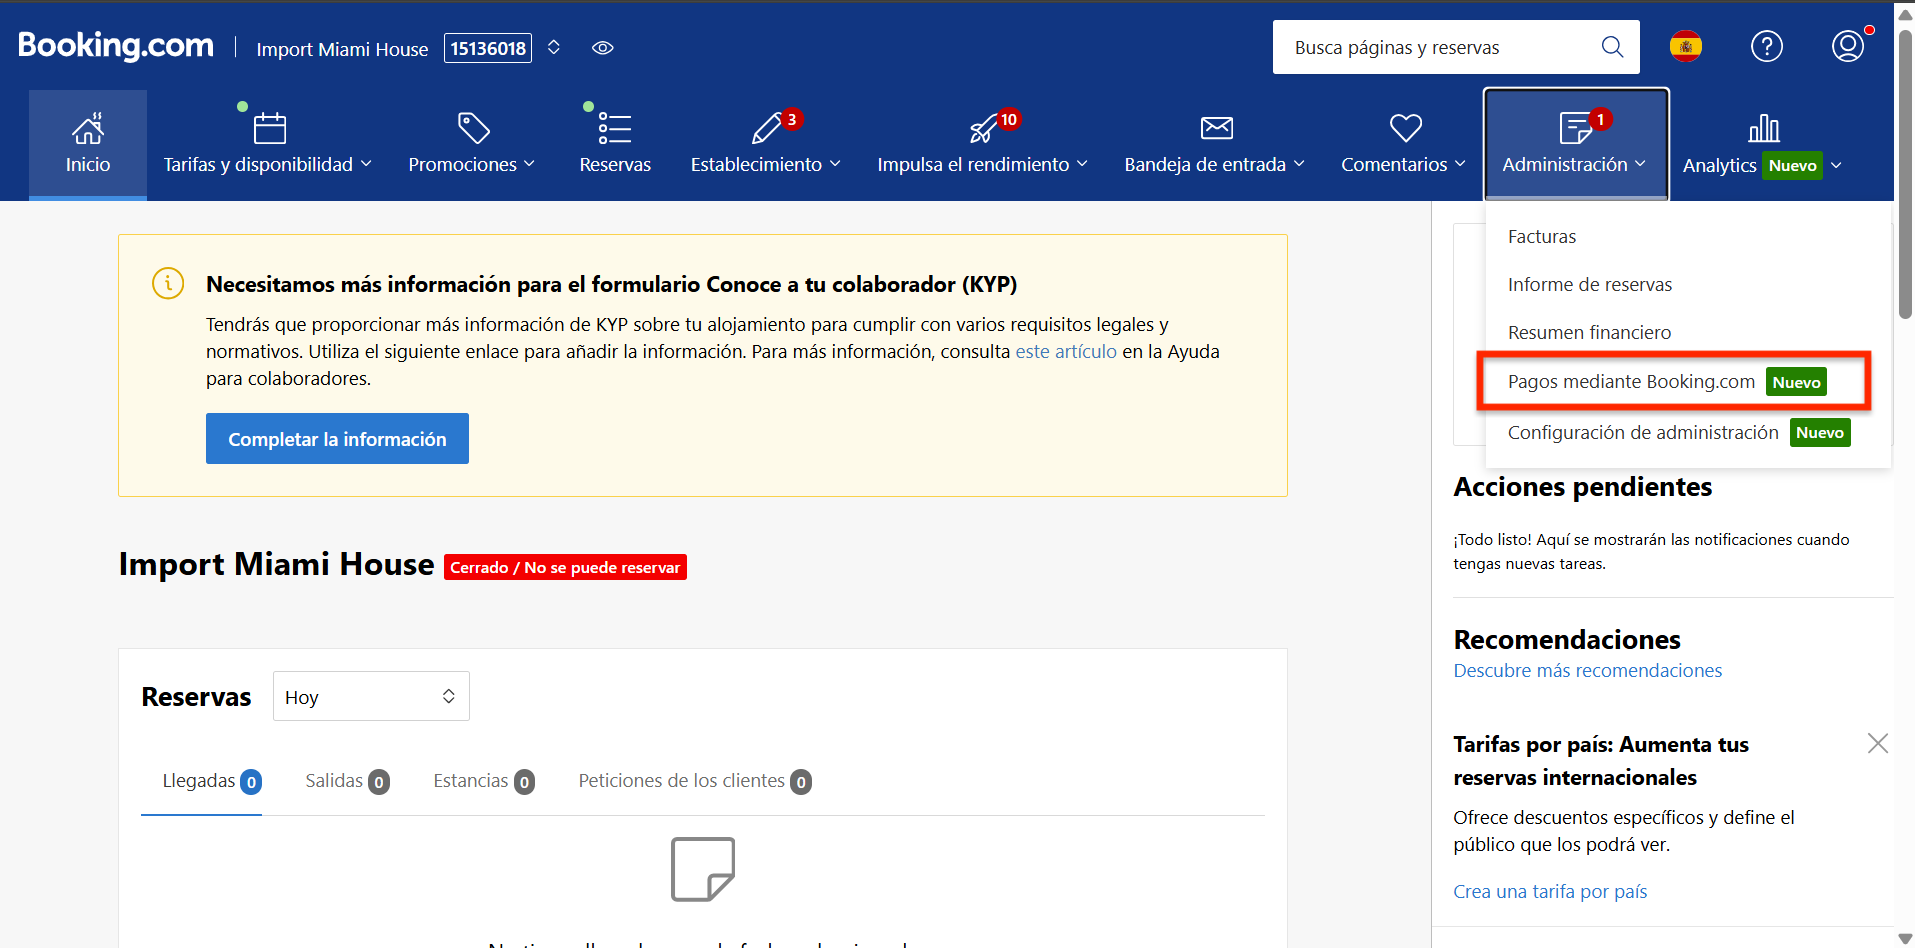The image size is (1915, 948).
Task: Dismiss the Tarifas por país recommendation
Action: [x=1877, y=743]
